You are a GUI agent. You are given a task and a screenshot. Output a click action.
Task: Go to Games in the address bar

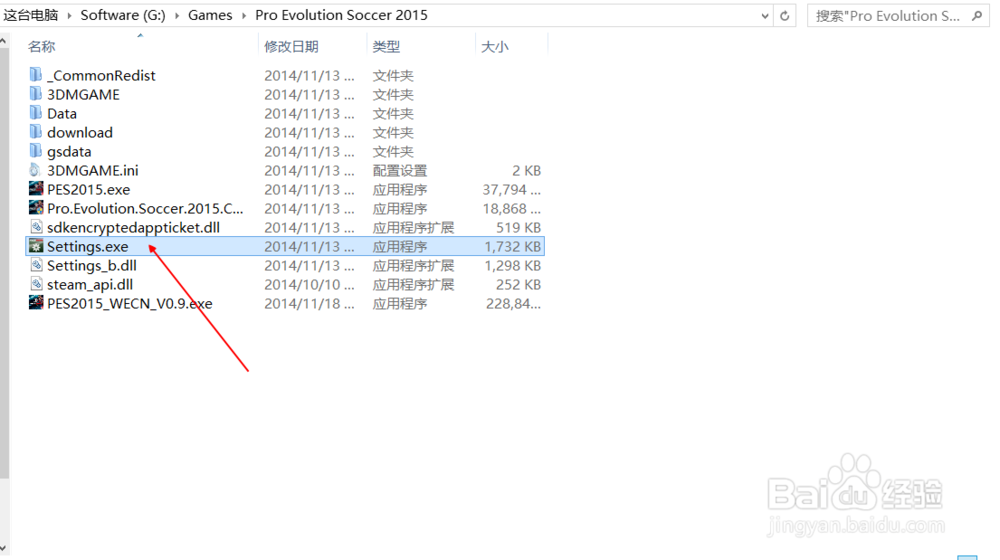click(x=210, y=15)
